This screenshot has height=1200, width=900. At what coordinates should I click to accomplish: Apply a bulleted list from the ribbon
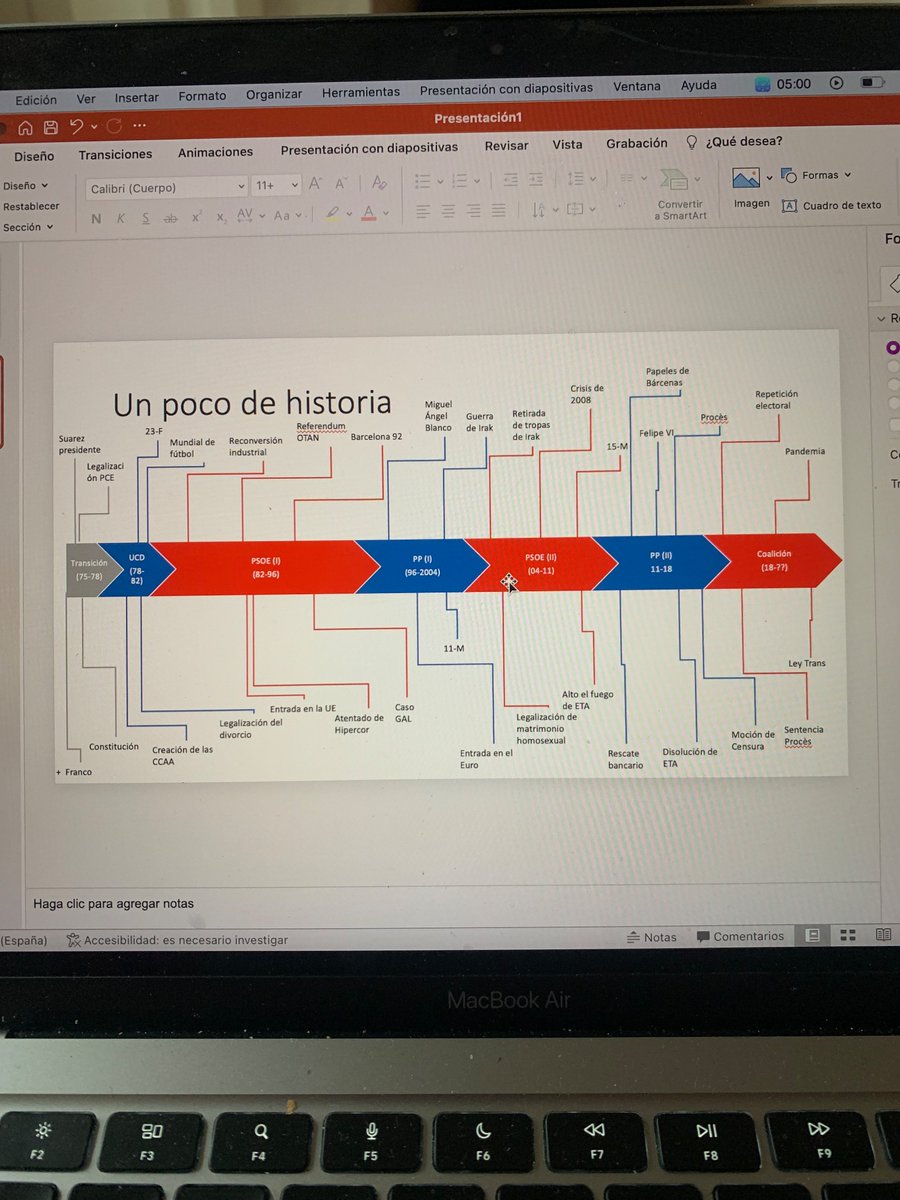click(x=423, y=180)
